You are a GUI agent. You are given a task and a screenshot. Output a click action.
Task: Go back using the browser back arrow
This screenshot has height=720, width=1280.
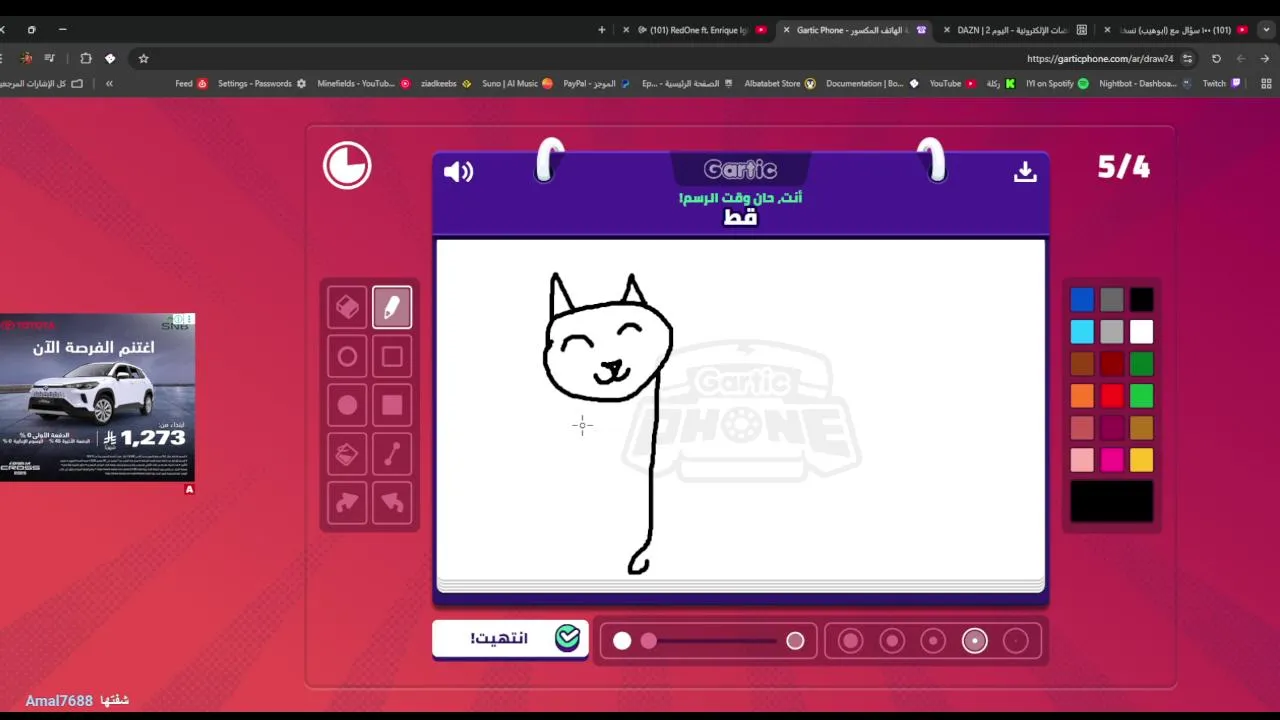[x=1265, y=58]
